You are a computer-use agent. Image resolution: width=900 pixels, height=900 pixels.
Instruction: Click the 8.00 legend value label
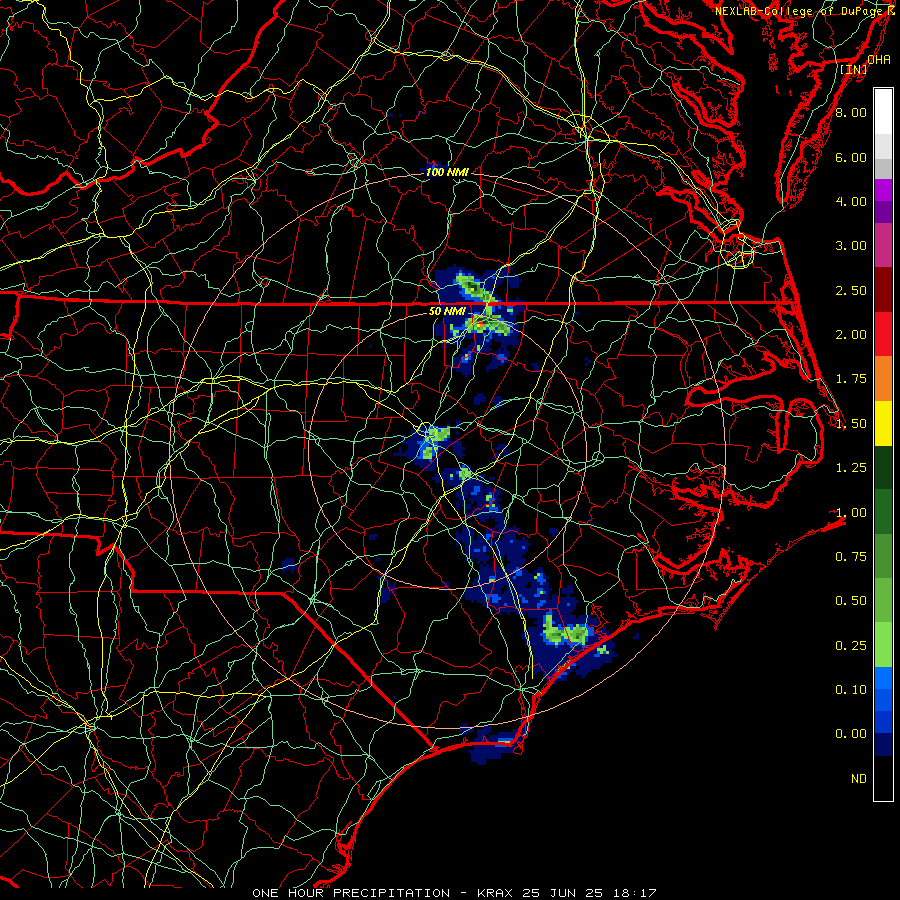coord(851,112)
